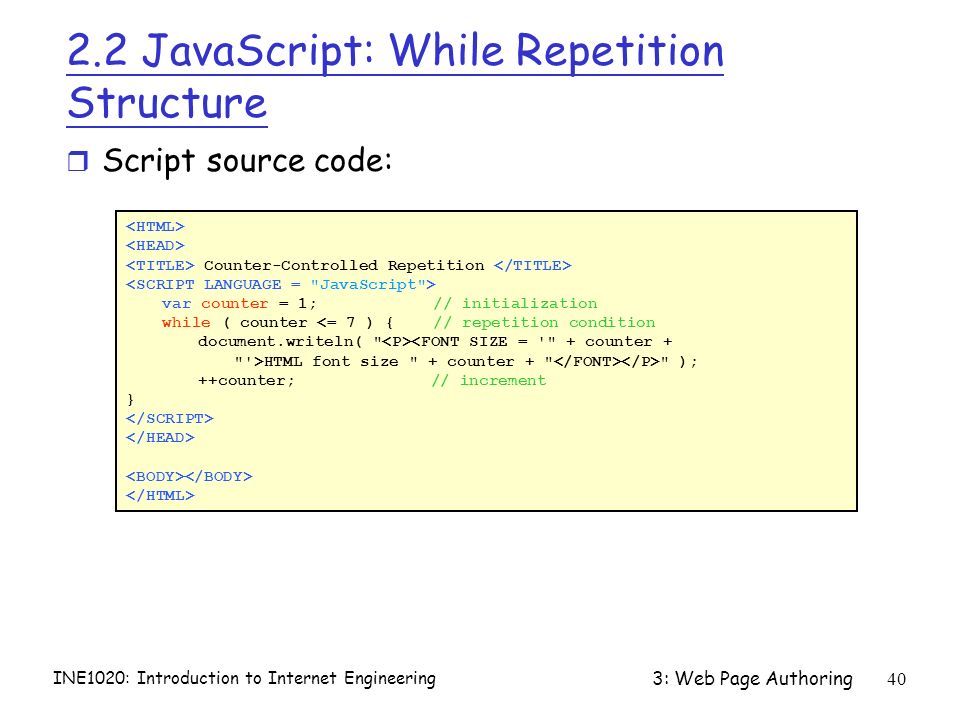Screen dimensions: 960x720
Task: Click the closing brace '}' line
Action: click(x=130, y=400)
